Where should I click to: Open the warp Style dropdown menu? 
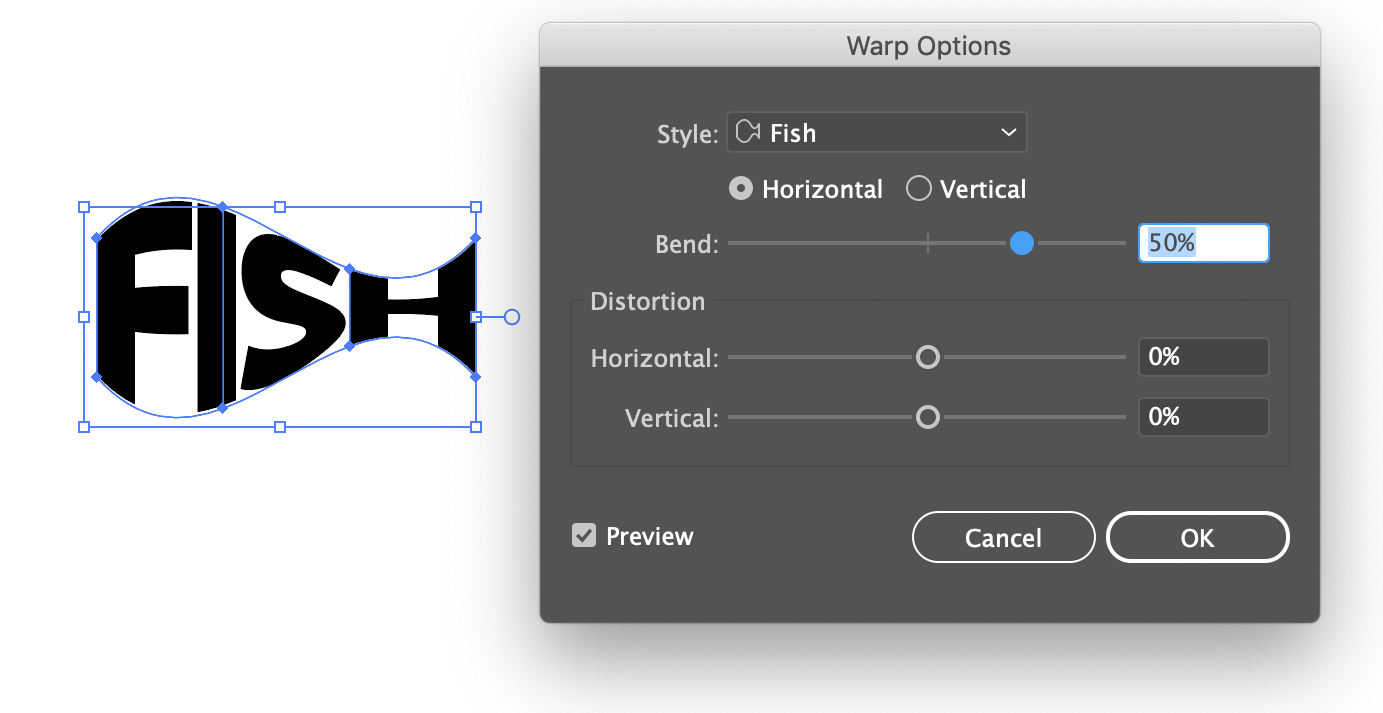click(876, 131)
